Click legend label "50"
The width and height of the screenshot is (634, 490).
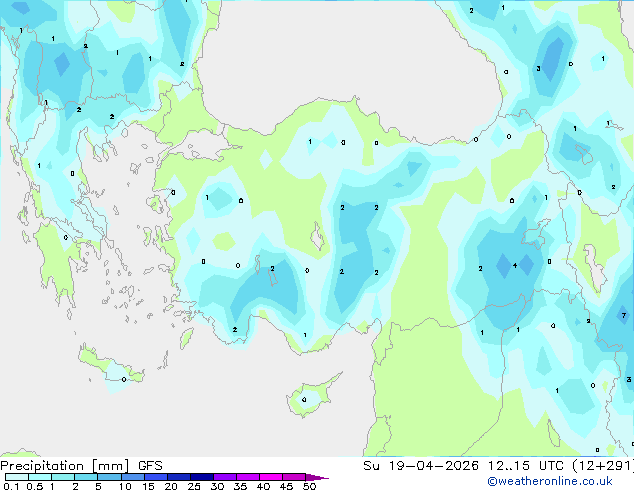point(309,486)
